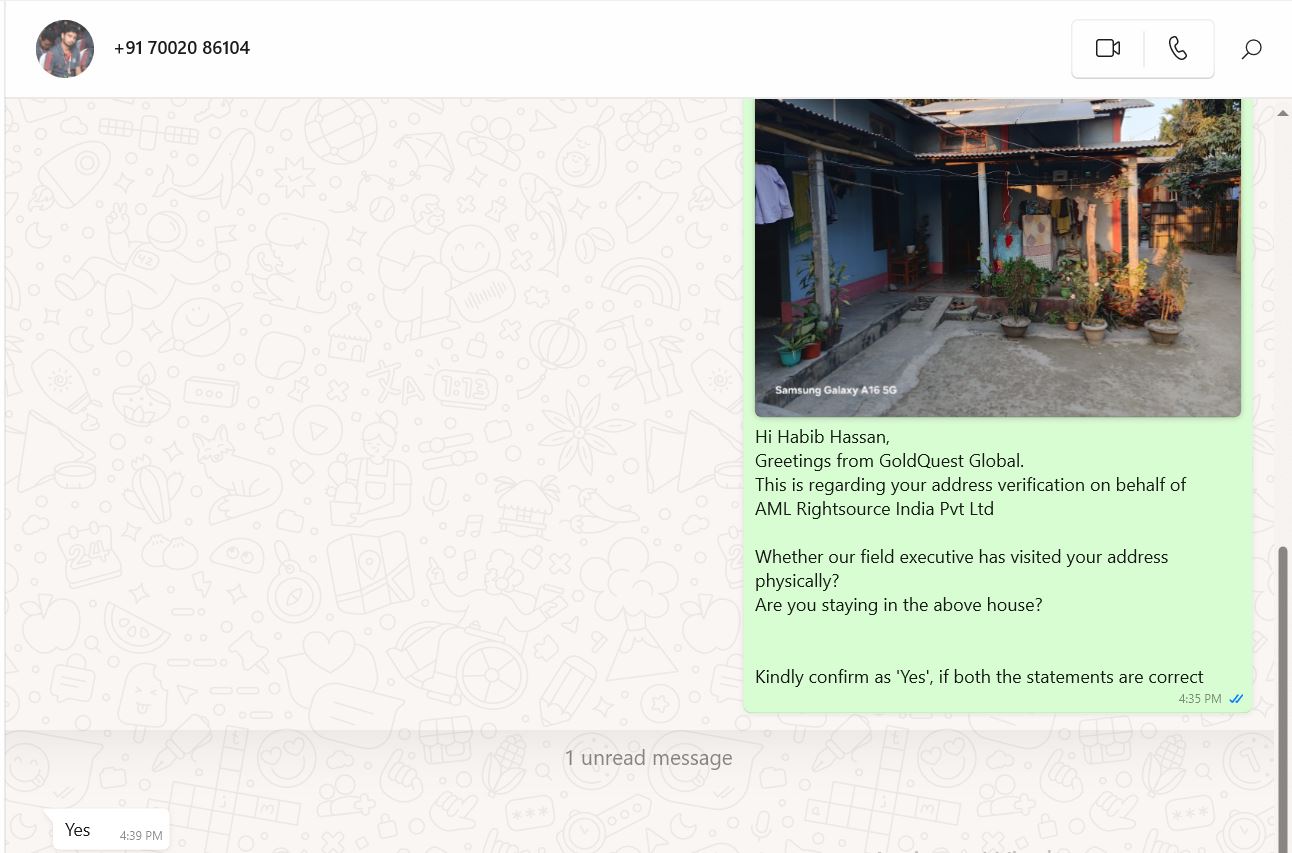Click the 4:35 PM message timestamp
Image resolution: width=1292 pixels, height=853 pixels.
point(1200,699)
